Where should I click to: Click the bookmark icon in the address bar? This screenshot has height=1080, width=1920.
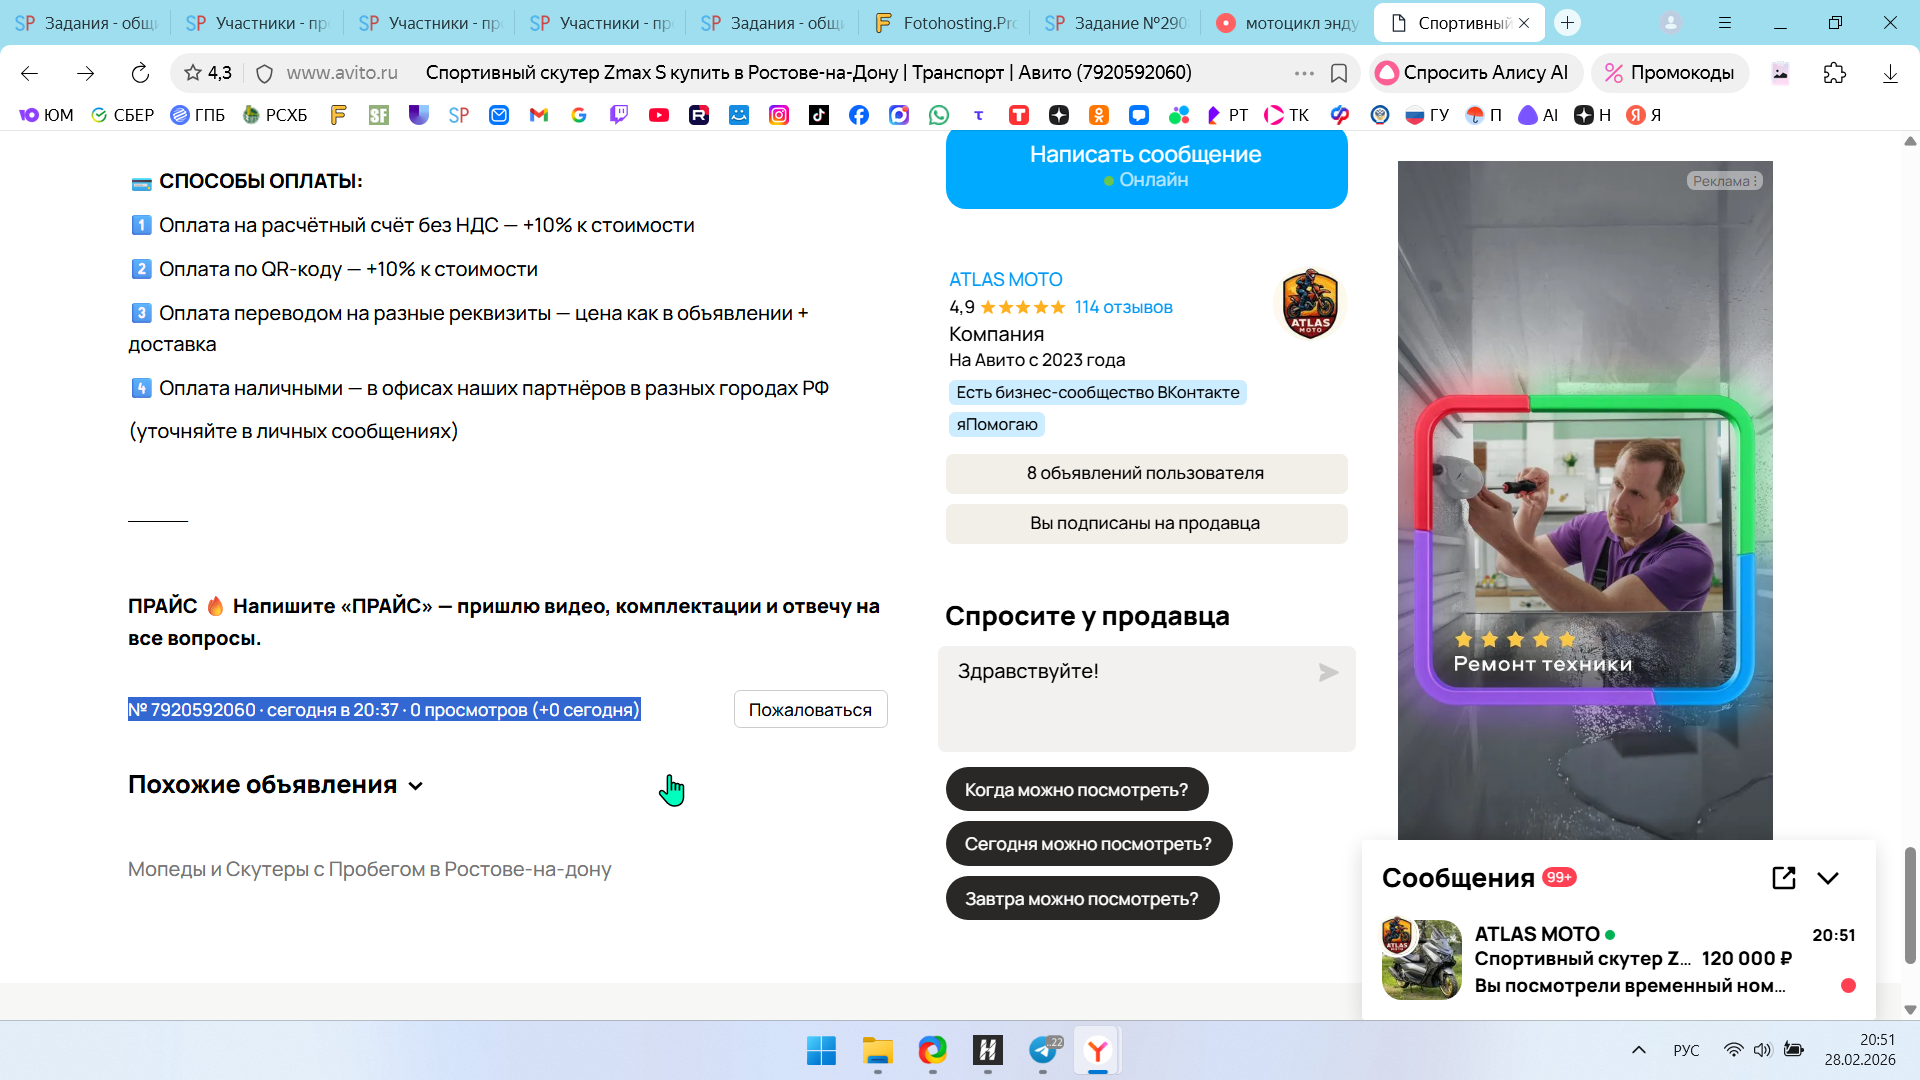1339,73
